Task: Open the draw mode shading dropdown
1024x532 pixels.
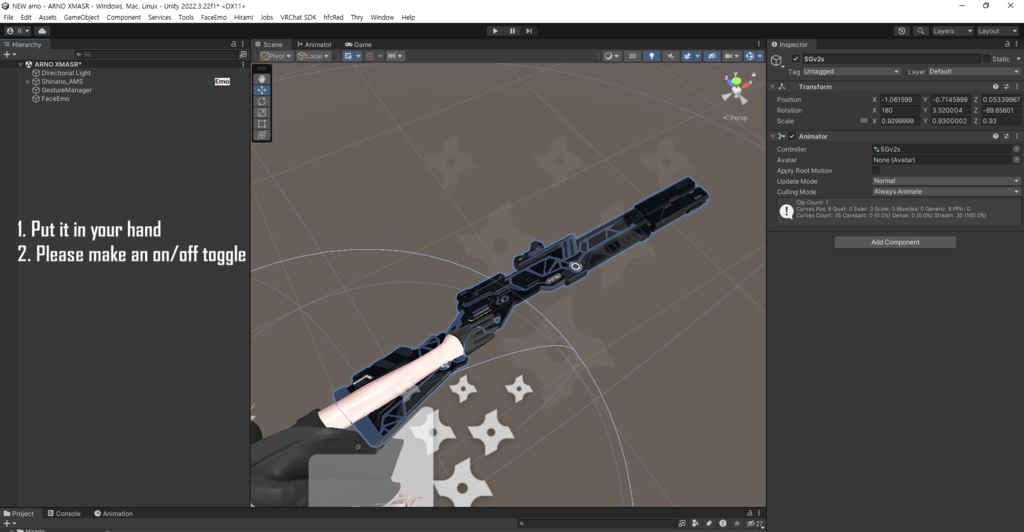Action: coord(611,56)
